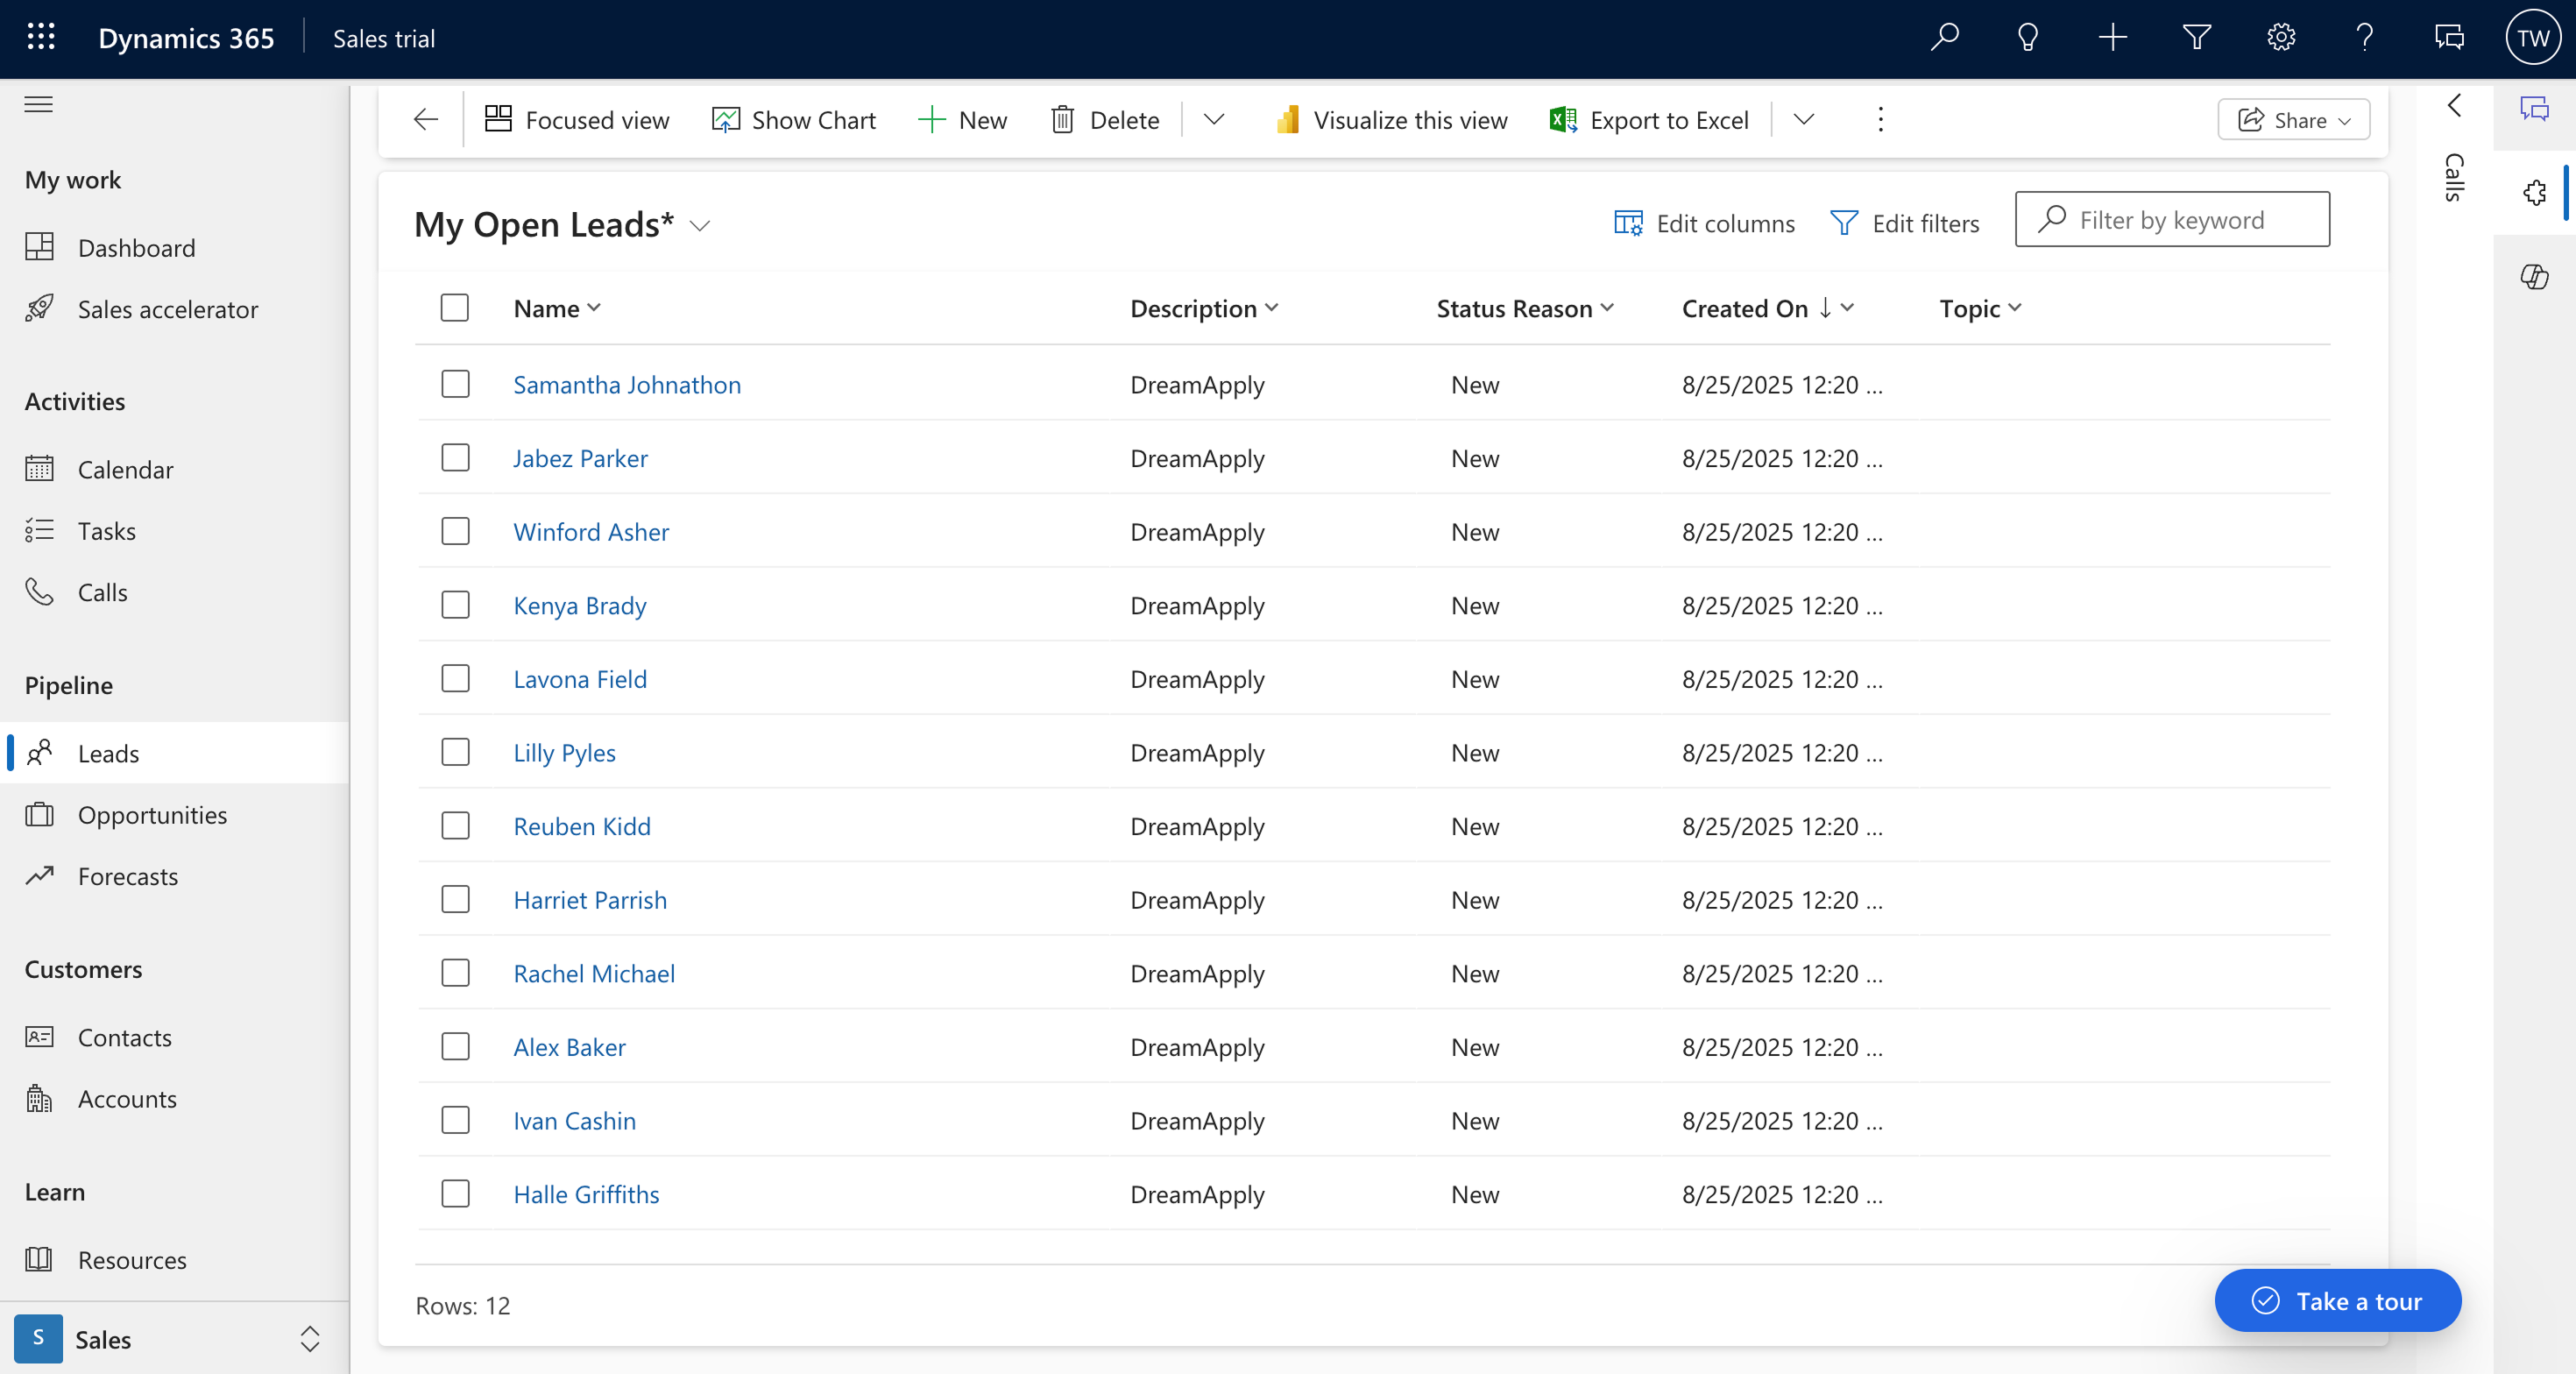The width and height of the screenshot is (2576, 1374).
Task: Open the Copilot icon in side rail
Action: click(x=2534, y=276)
